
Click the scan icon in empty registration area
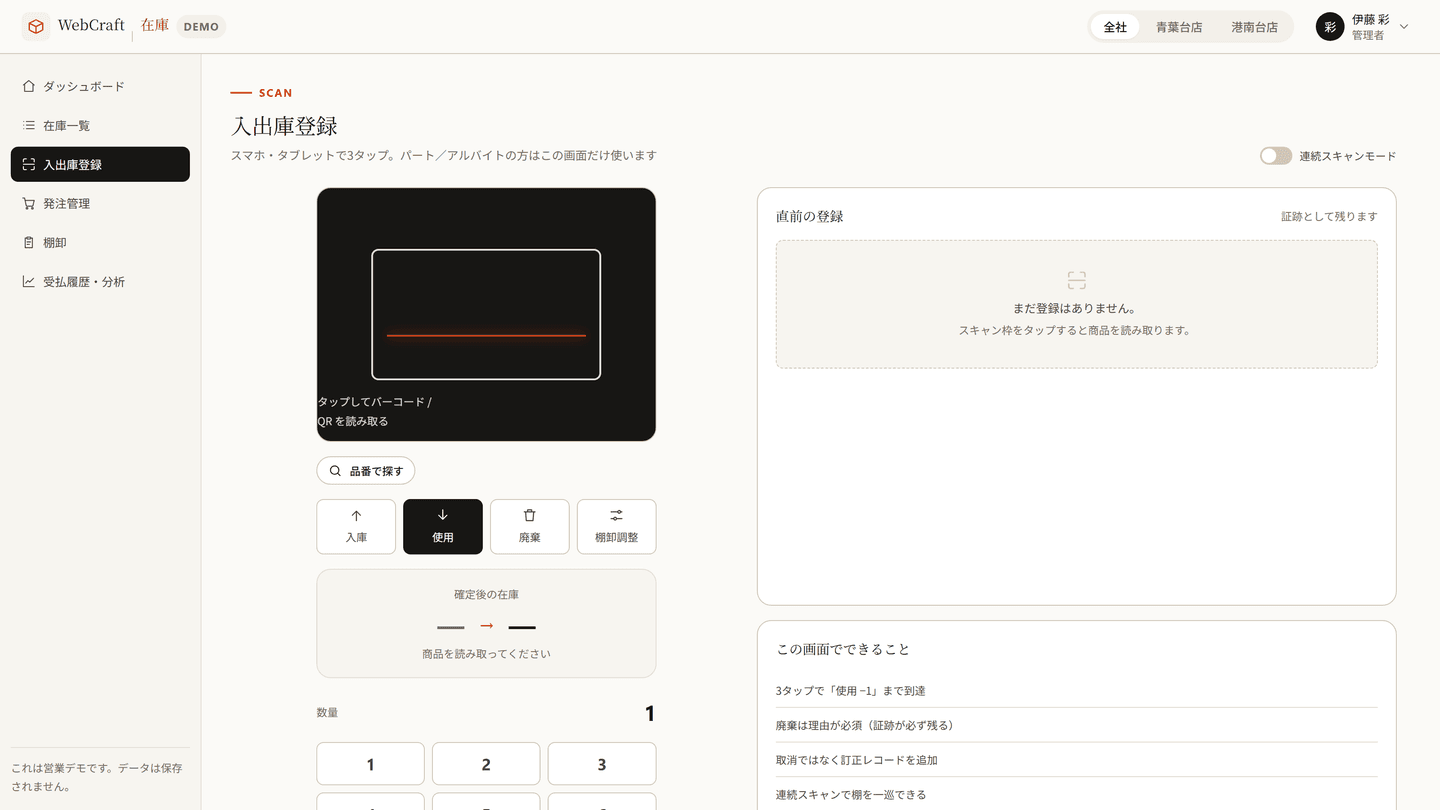[1076, 280]
